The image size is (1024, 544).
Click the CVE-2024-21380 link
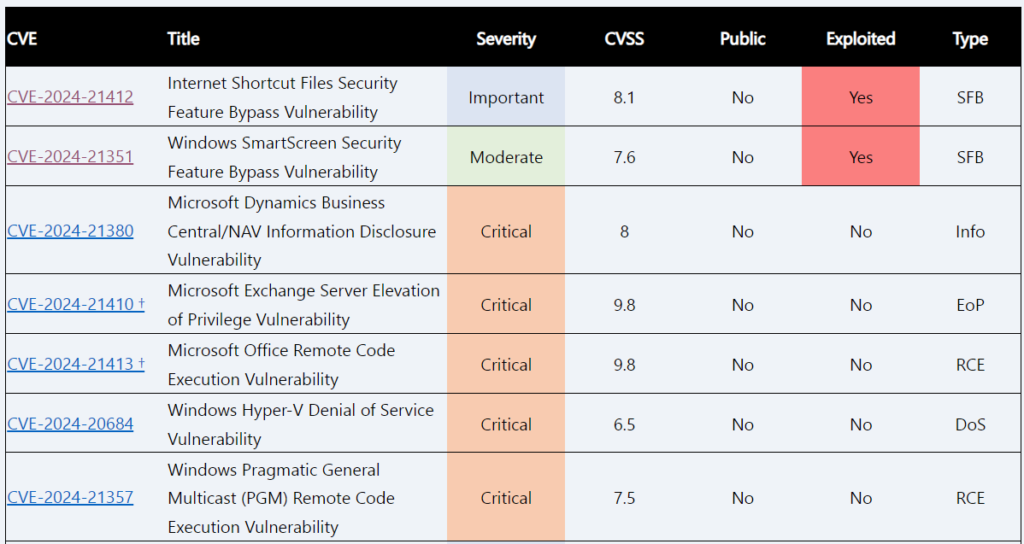(x=70, y=231)
